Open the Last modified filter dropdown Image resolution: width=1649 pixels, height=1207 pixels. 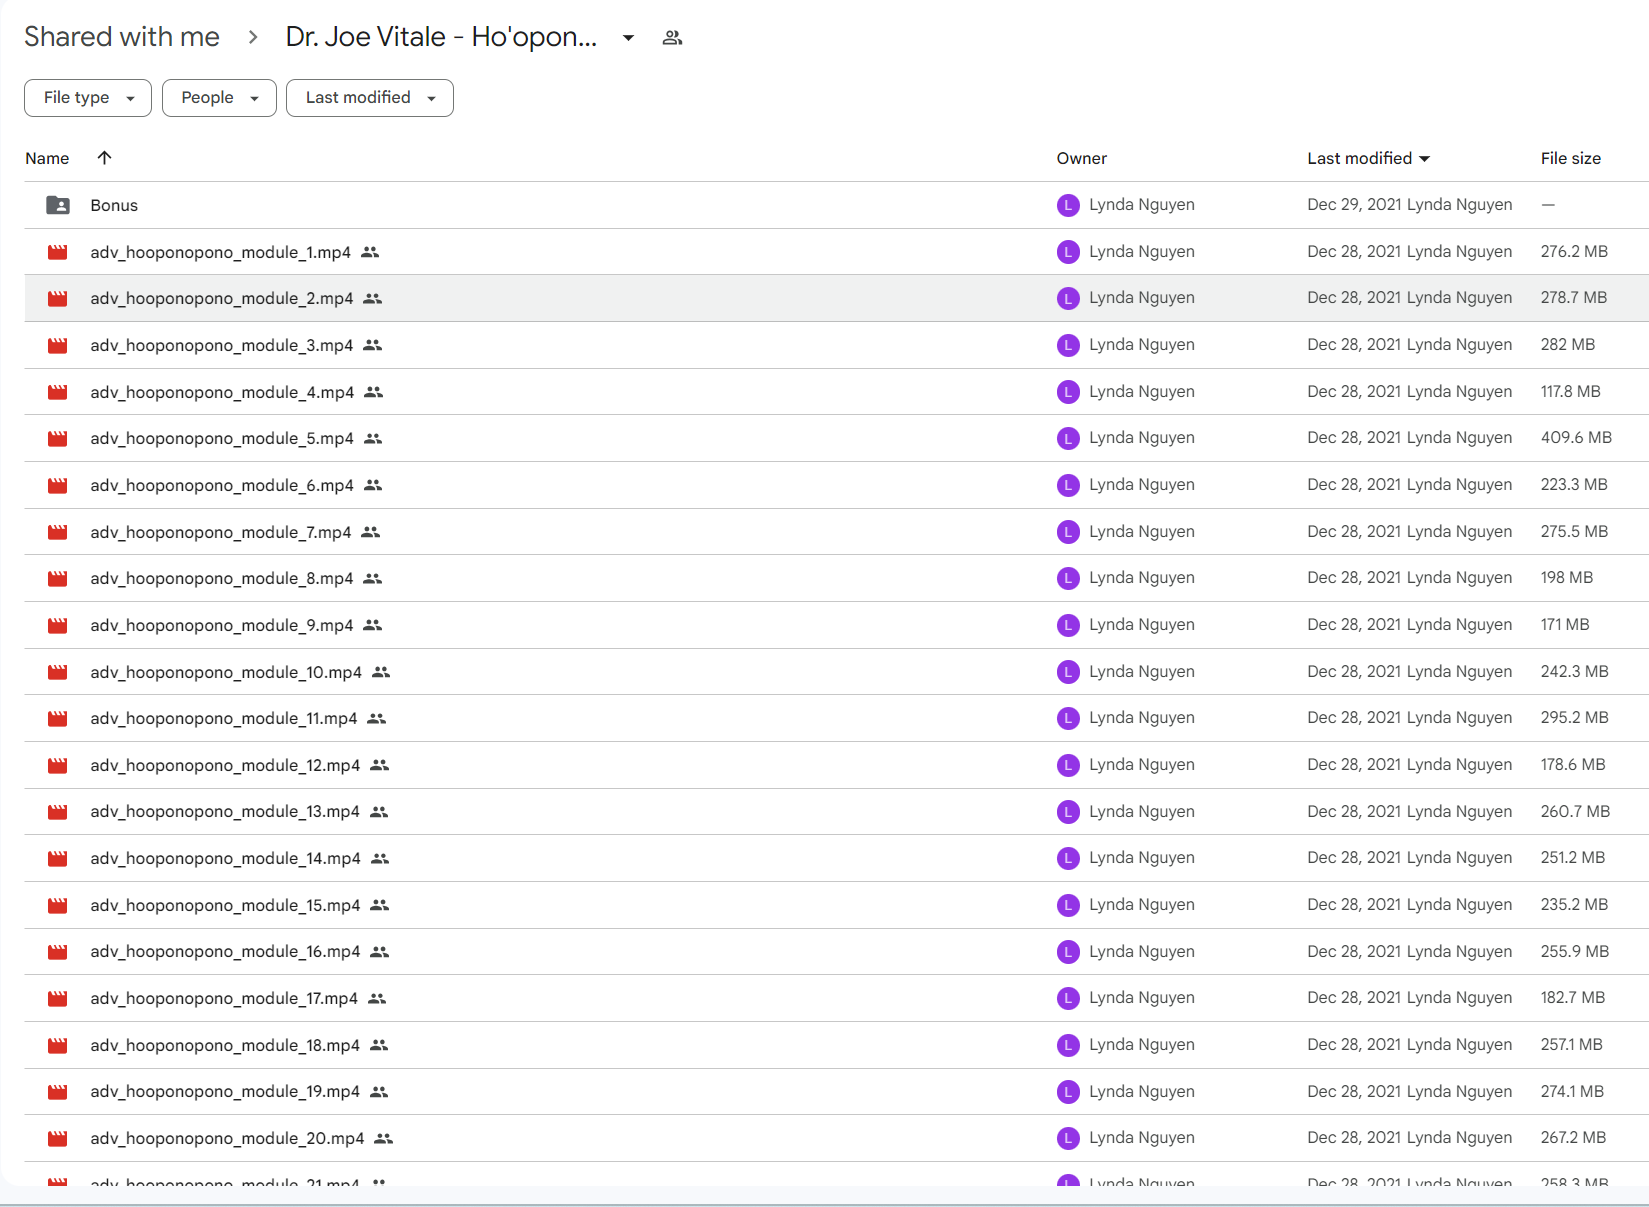[370, 98]
